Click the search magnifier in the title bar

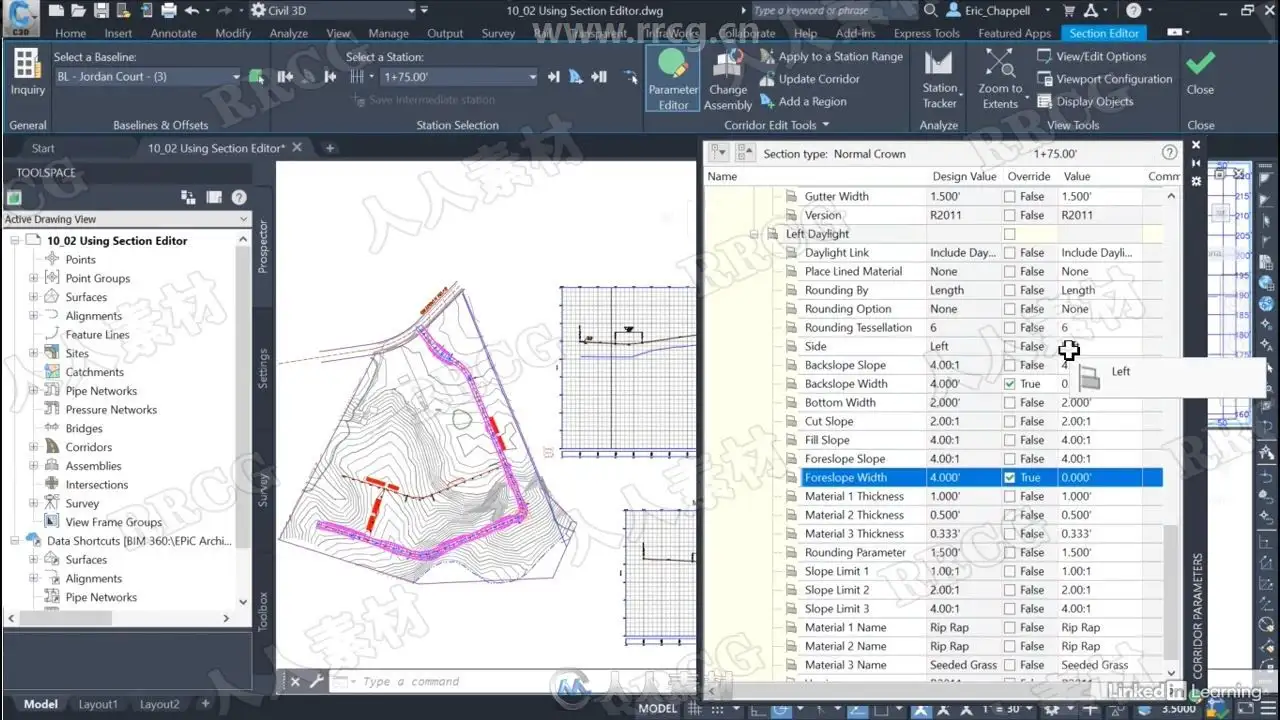(x=931, y=11)
